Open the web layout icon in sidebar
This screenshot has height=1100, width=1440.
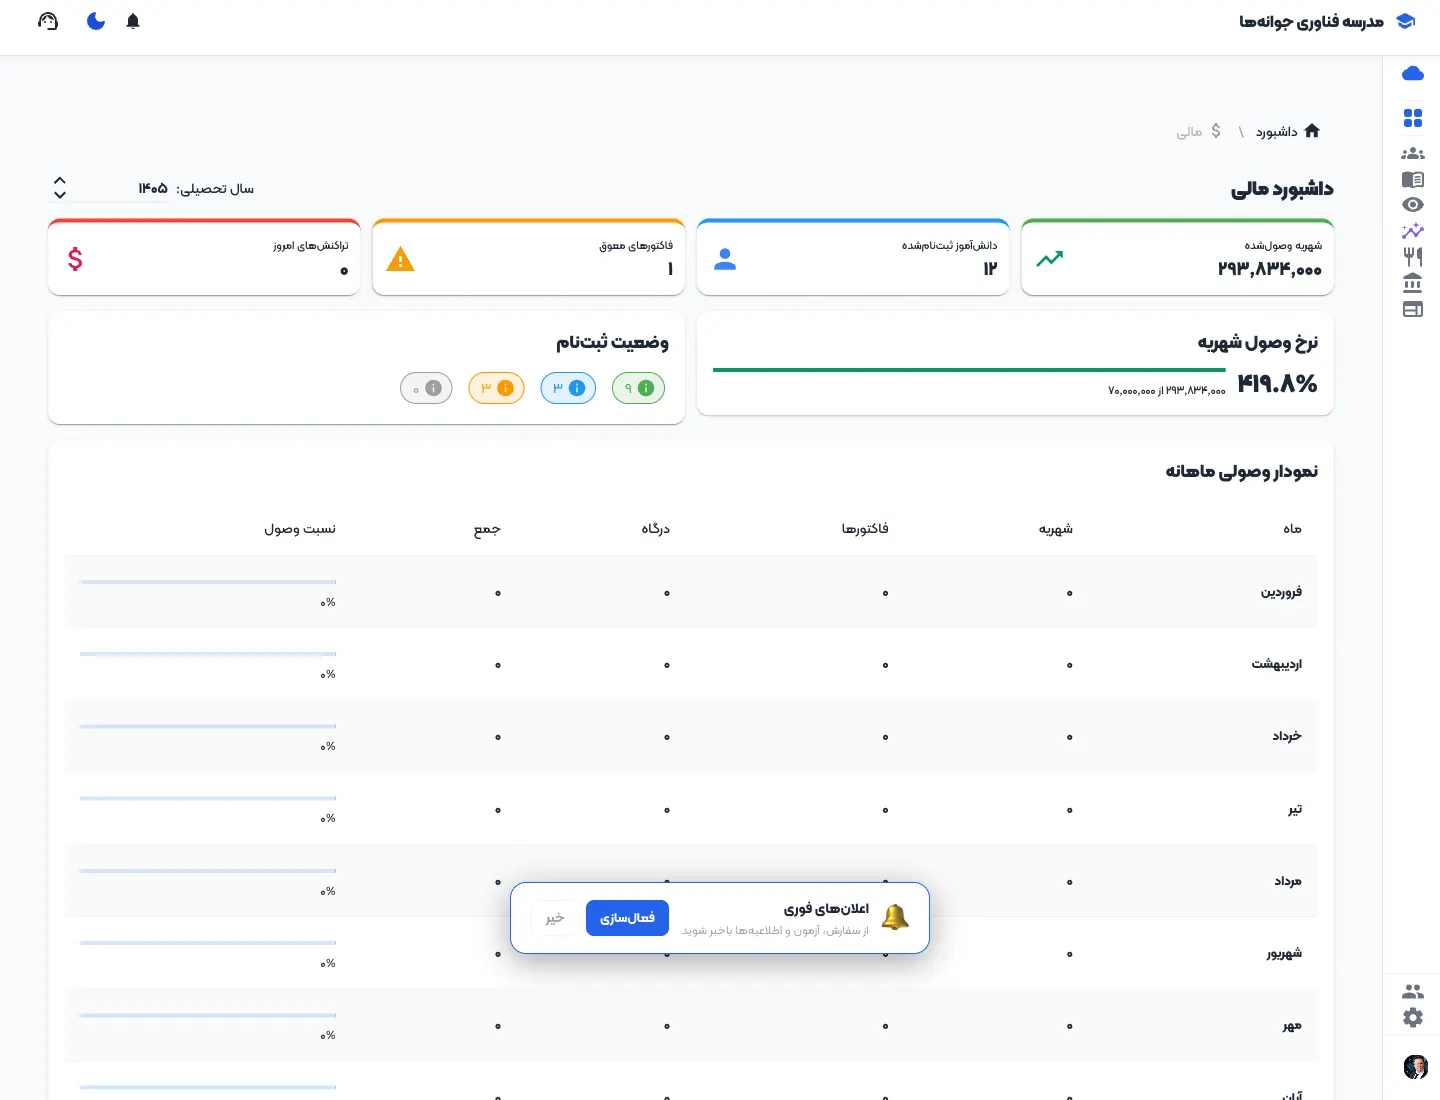[x=1412, y=309]
